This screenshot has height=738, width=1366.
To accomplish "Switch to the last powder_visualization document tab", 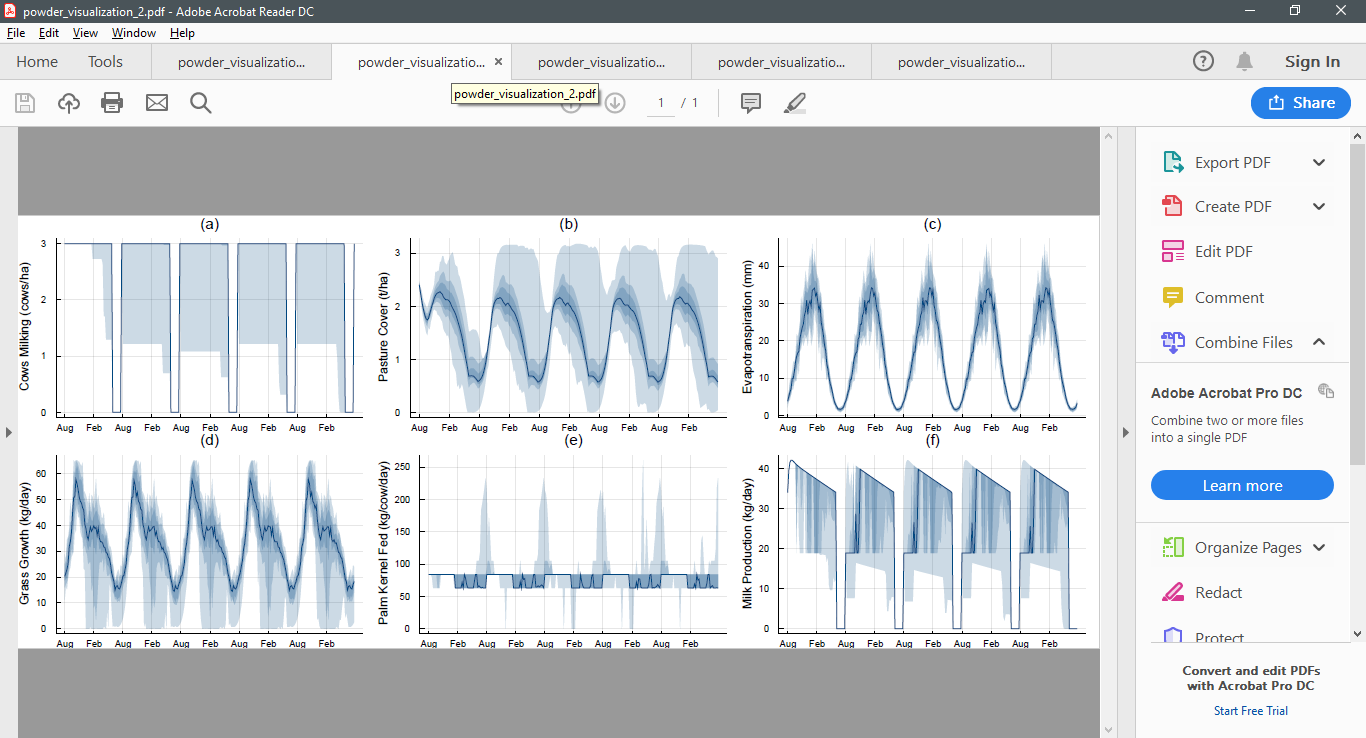I will [961, 62].
